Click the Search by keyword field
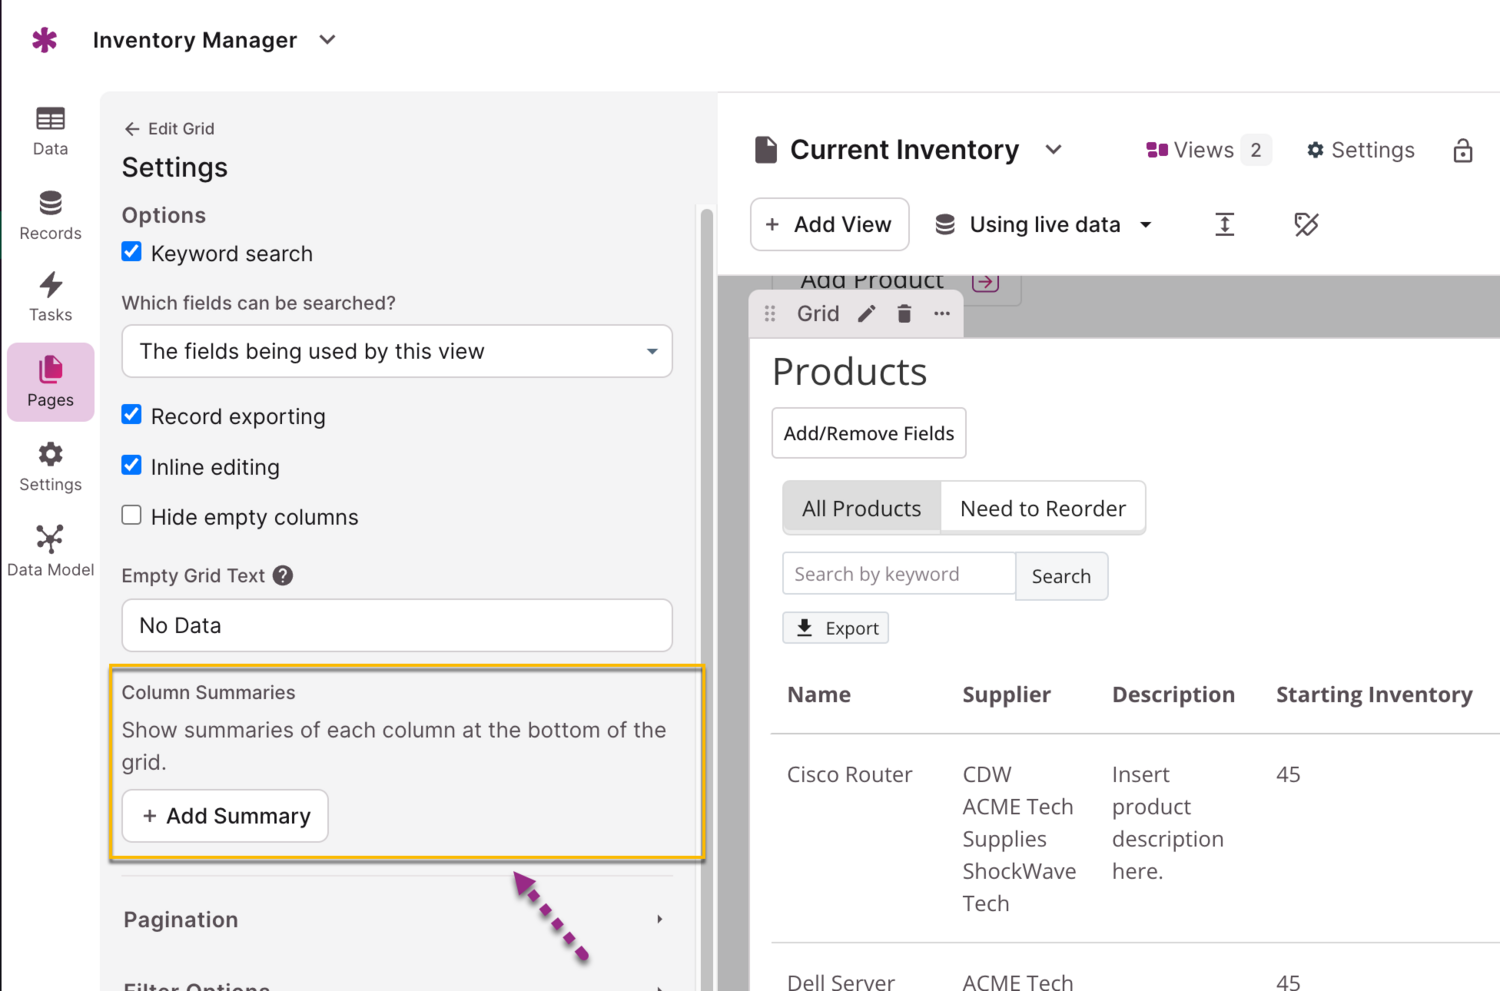The image size is (1500, 991). pos(898,574)
